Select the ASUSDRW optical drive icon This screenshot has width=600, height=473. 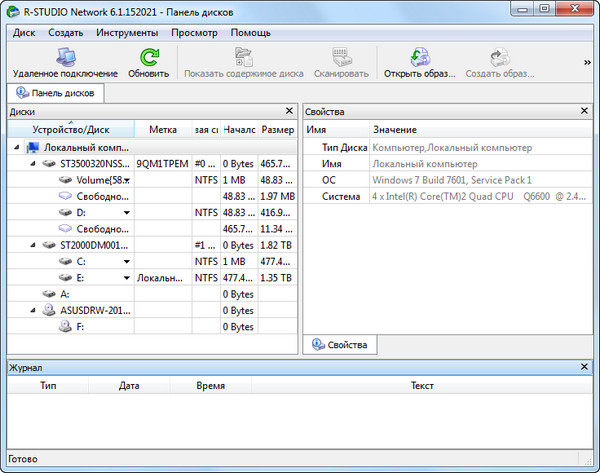pos(49,310)
